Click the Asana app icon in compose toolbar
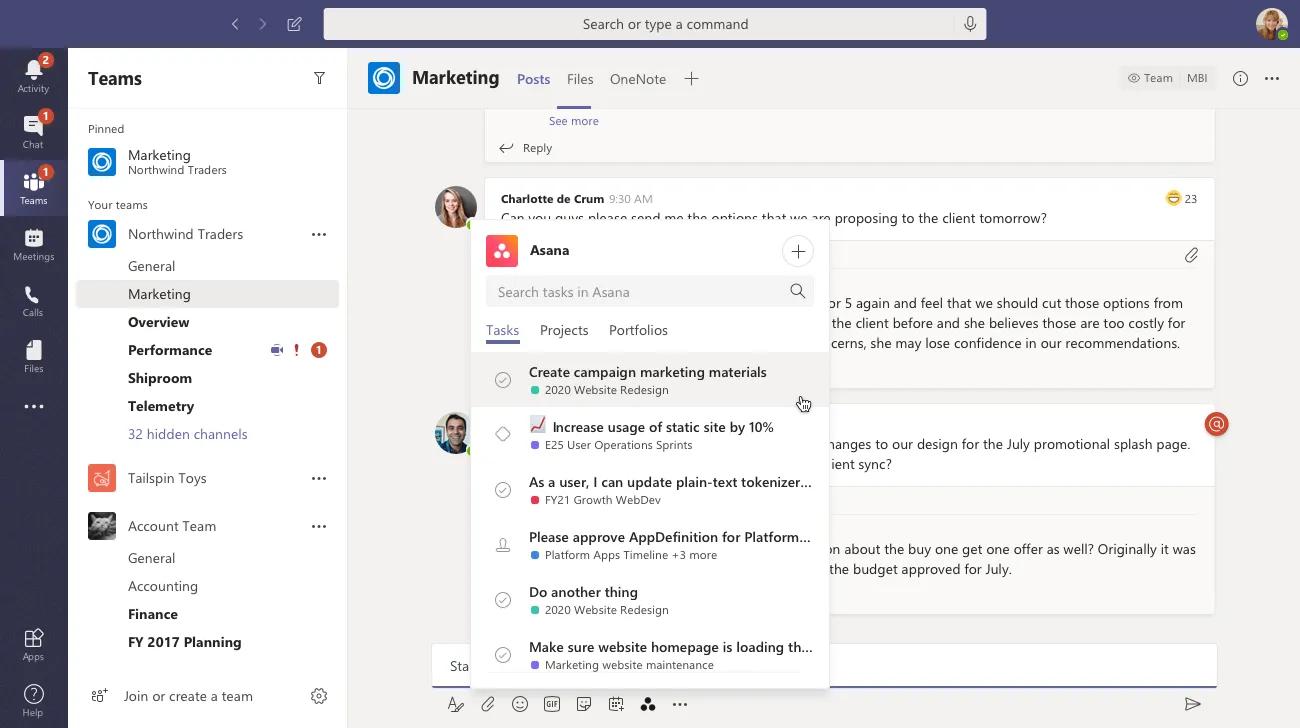The image size is (1300, 728). click(x=648, y=704)
